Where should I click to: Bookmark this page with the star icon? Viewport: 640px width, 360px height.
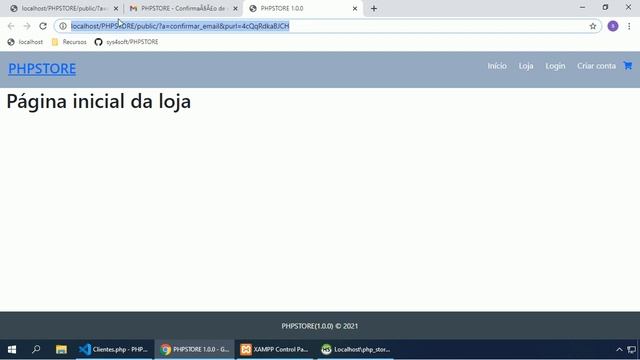(x=593, y=26)
